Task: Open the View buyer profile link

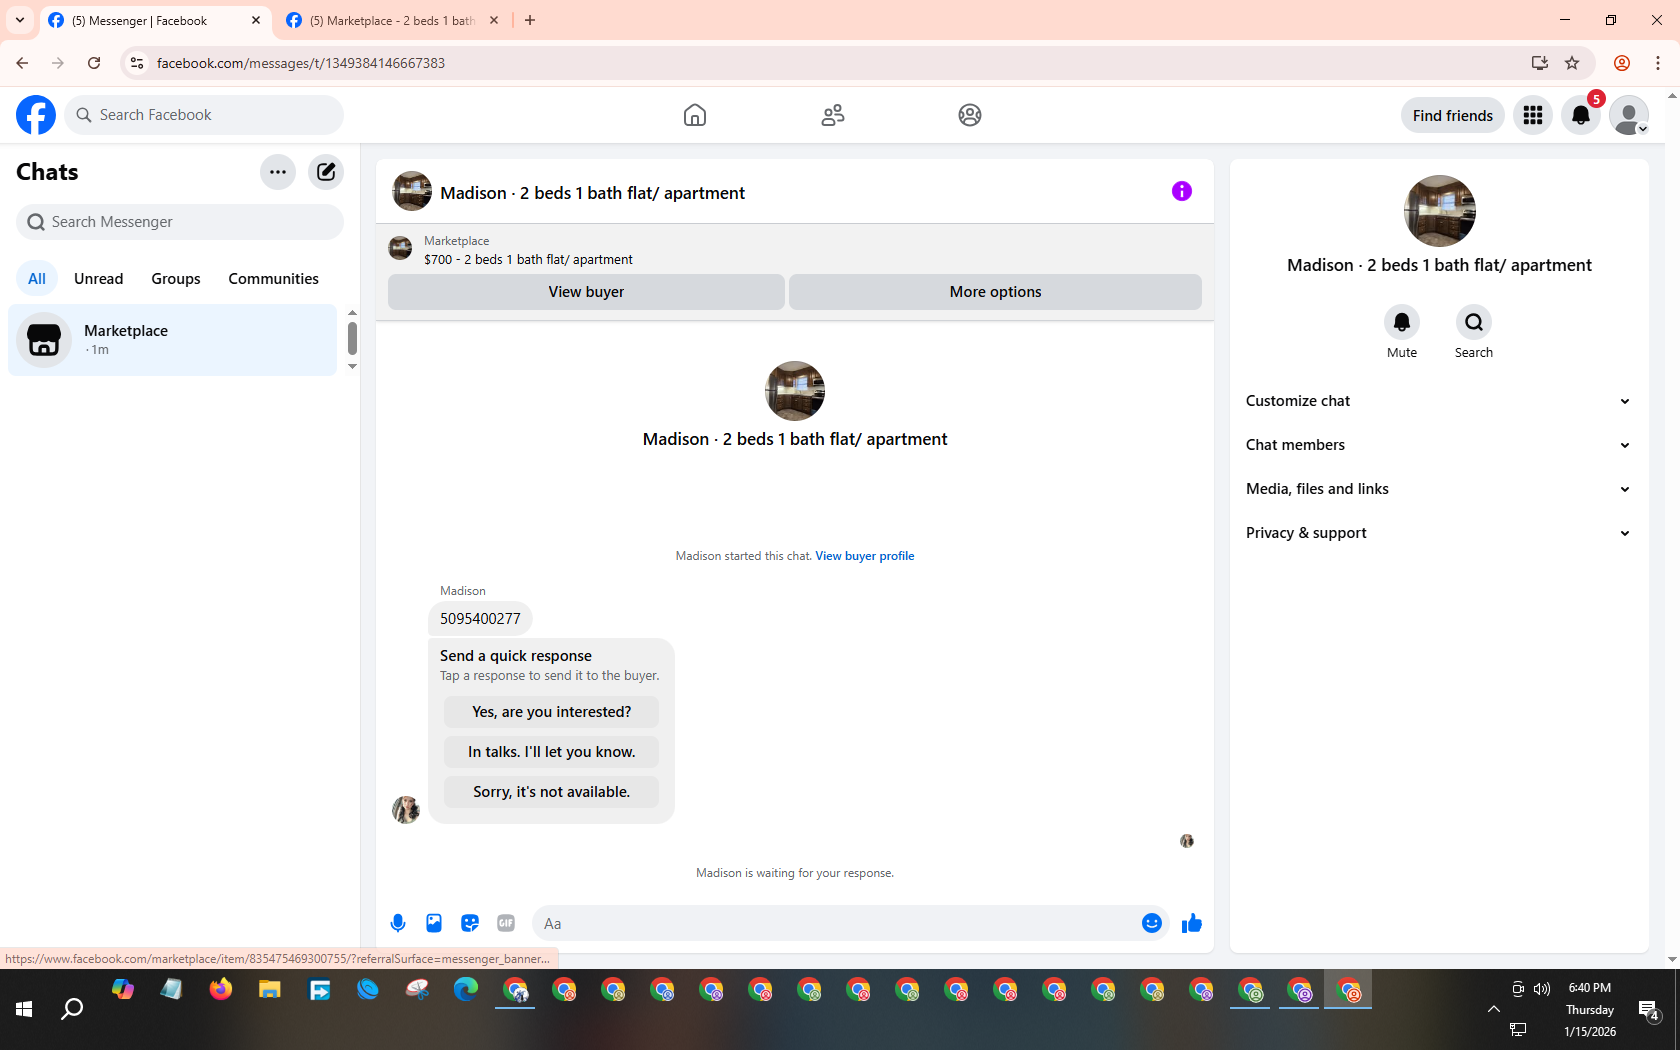Action: pyautogui.click(x=865, y=556)
